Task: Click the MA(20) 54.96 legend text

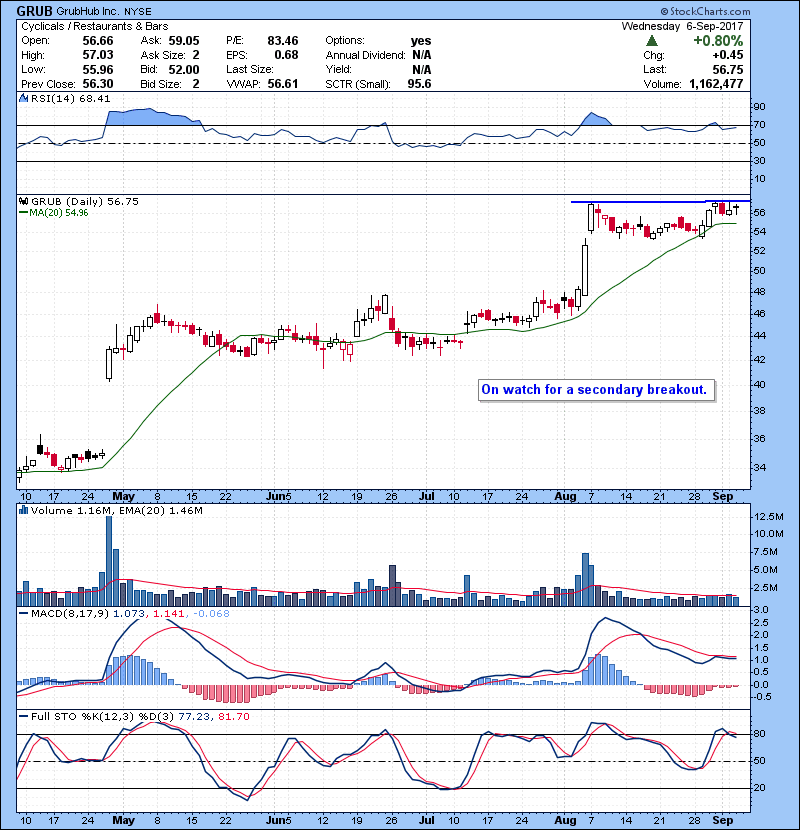Action: [x=59, y=213]
